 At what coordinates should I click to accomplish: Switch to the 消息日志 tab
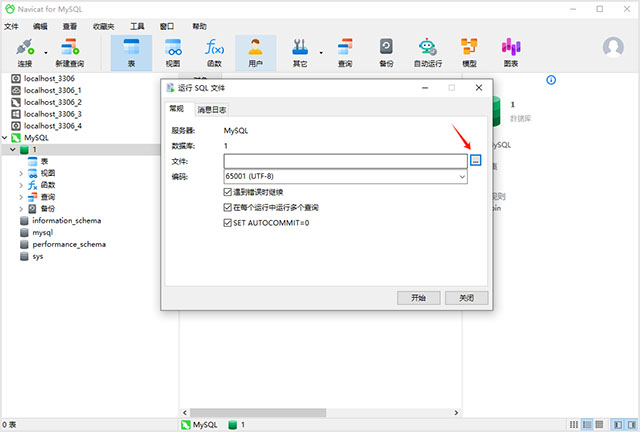(x=211, y=109)
